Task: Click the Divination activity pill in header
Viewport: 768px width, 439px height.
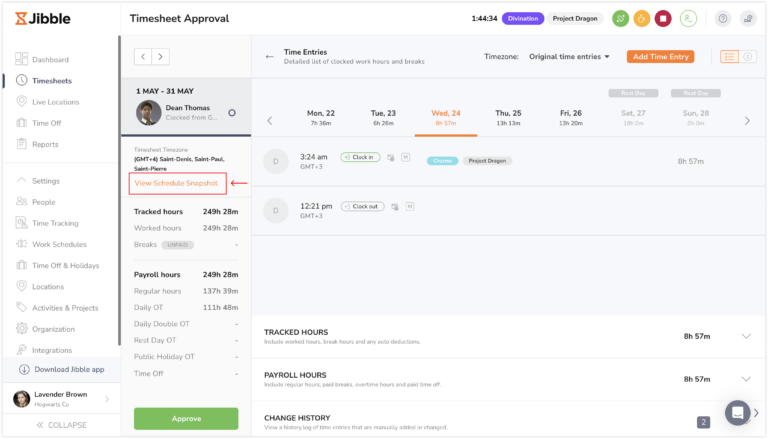Action: (523, 19)
